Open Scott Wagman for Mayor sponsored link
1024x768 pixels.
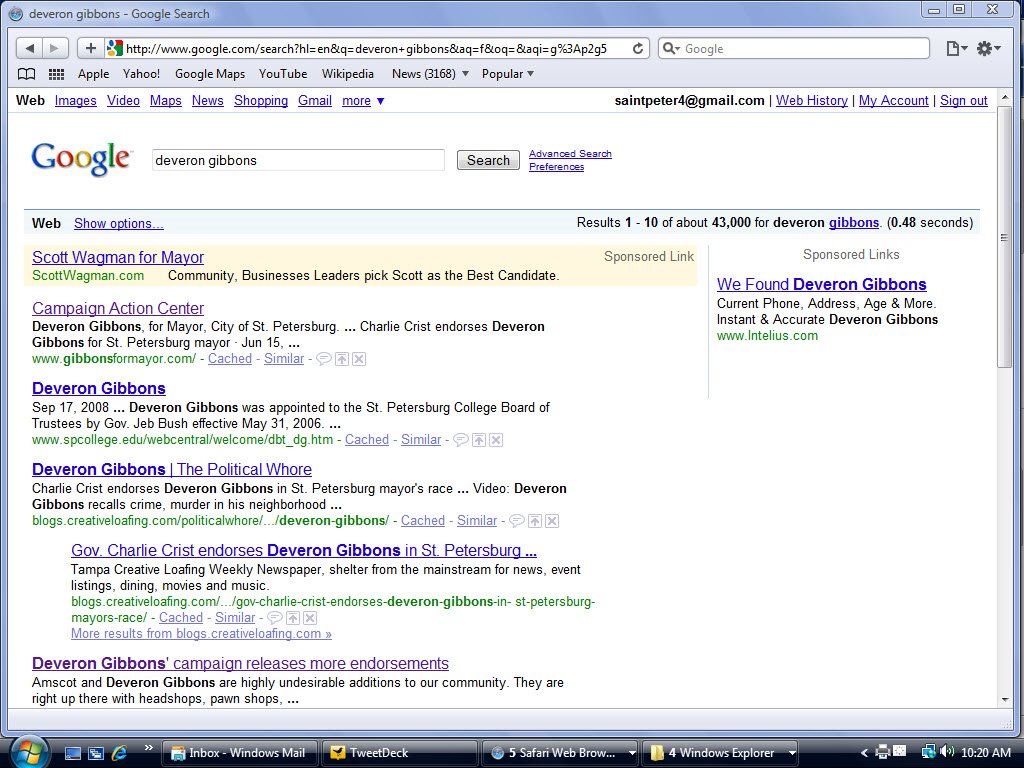tap(118, 257)
